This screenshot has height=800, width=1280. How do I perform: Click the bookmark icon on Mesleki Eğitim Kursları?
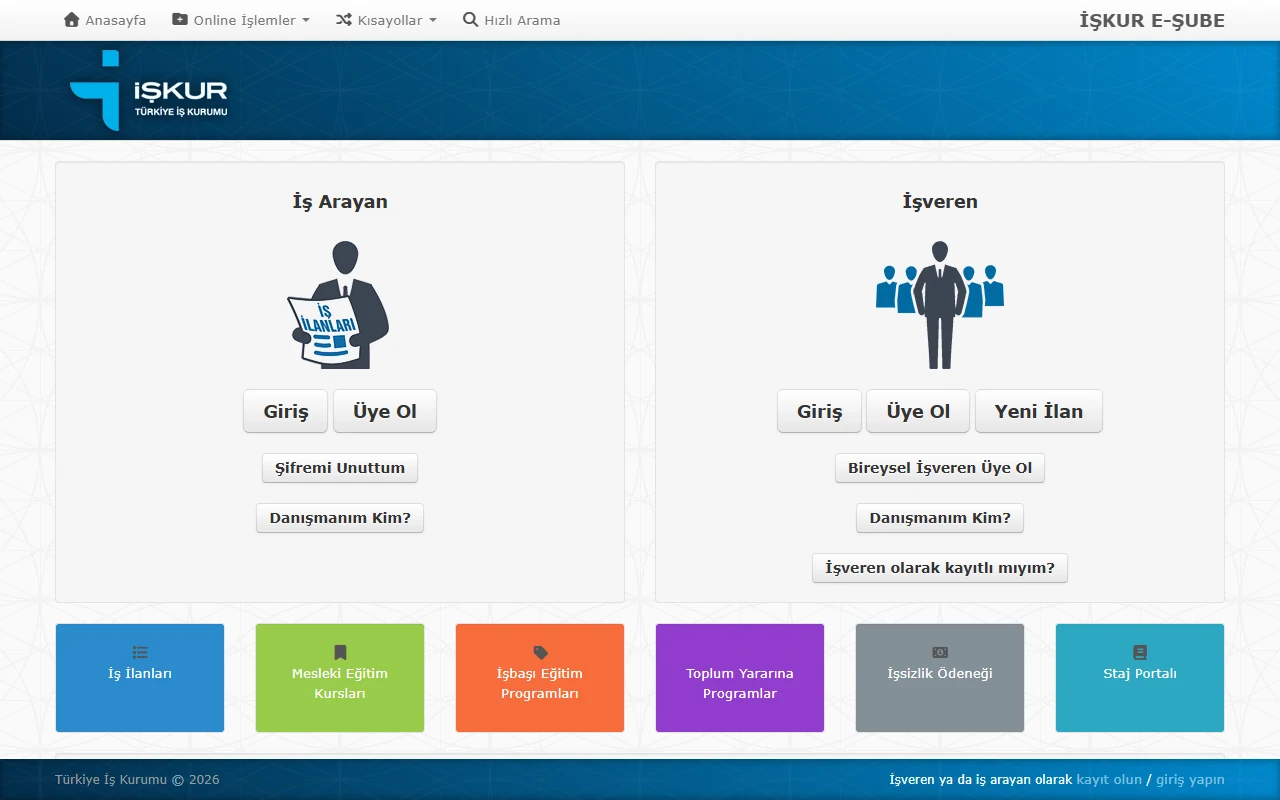340,652
